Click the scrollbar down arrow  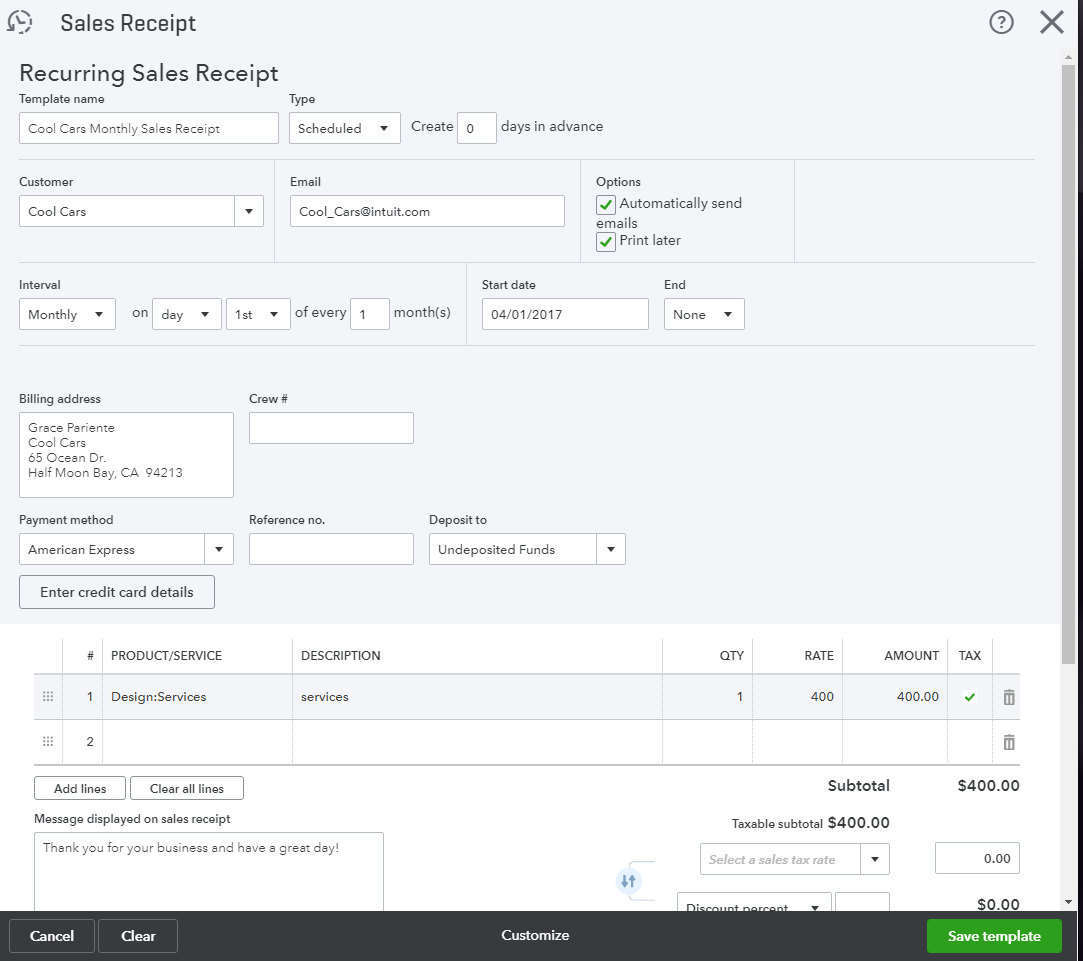[1068, 902]
